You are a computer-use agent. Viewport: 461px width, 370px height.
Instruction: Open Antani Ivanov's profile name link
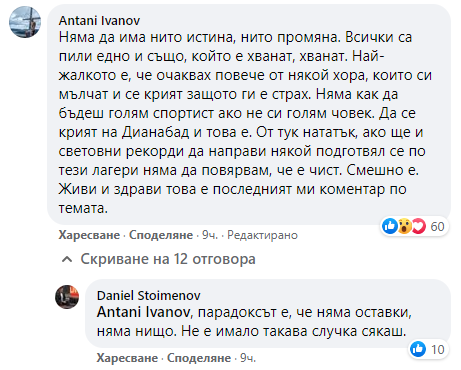99,21
